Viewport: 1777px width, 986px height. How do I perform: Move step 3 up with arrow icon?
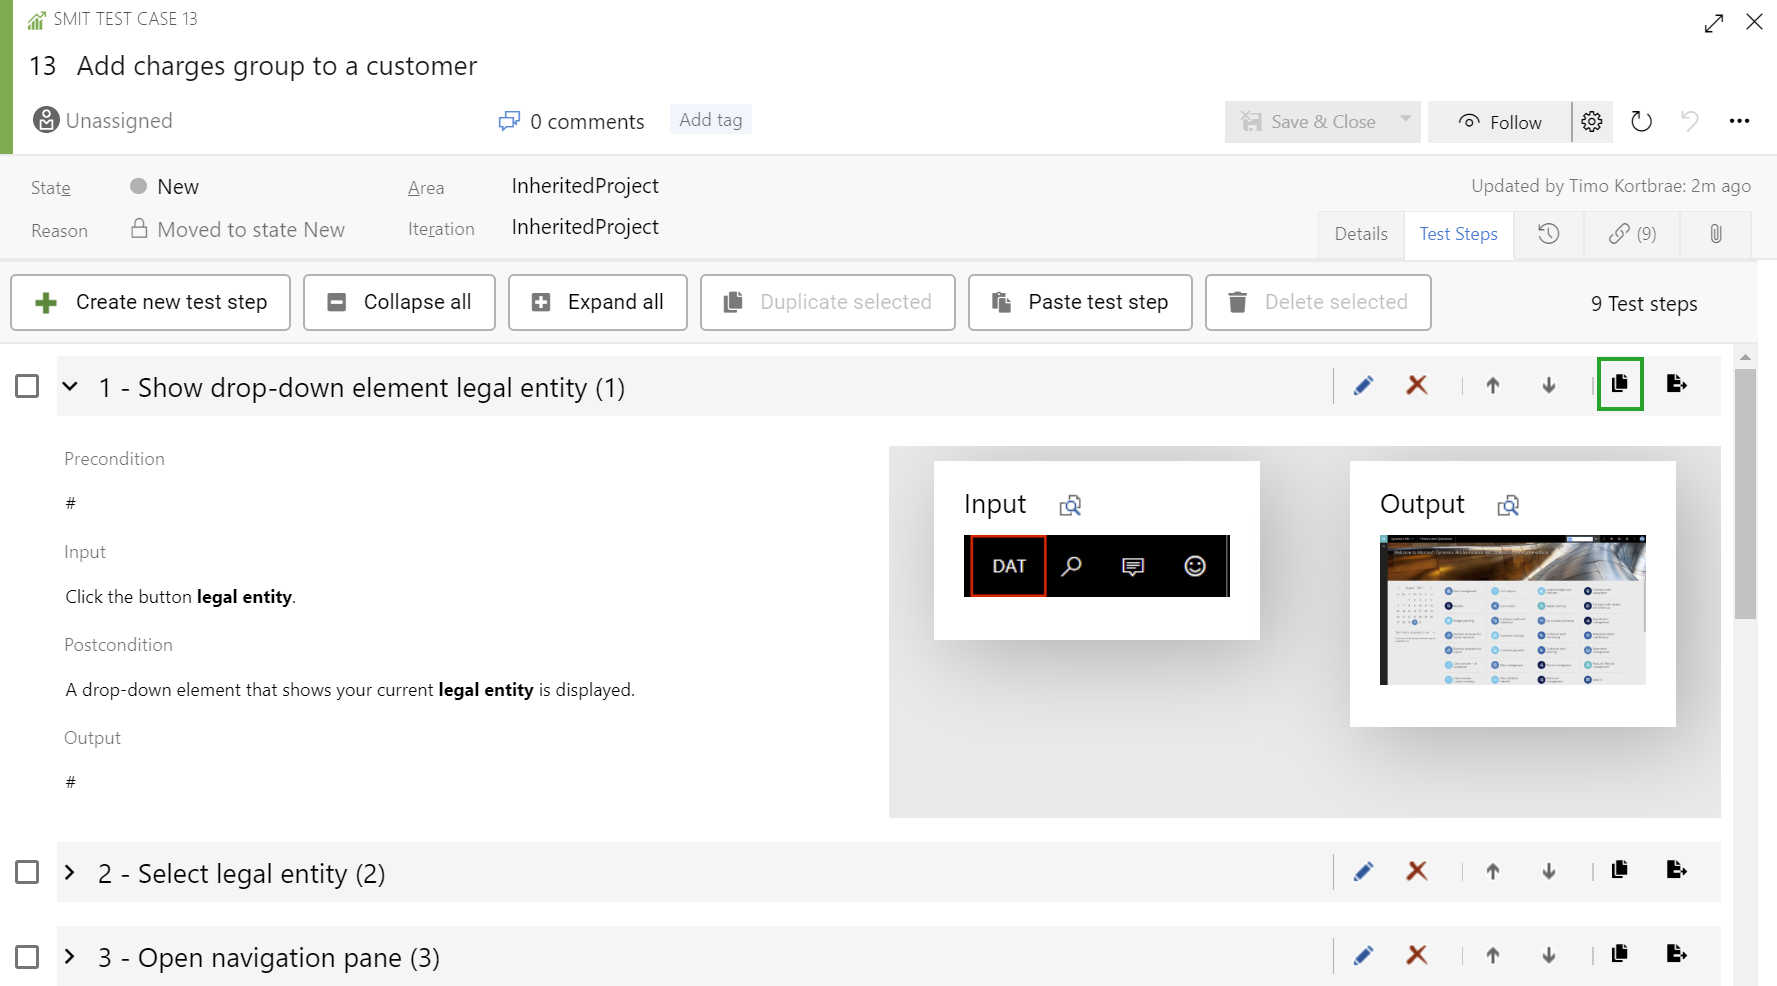pos(1492,956)
